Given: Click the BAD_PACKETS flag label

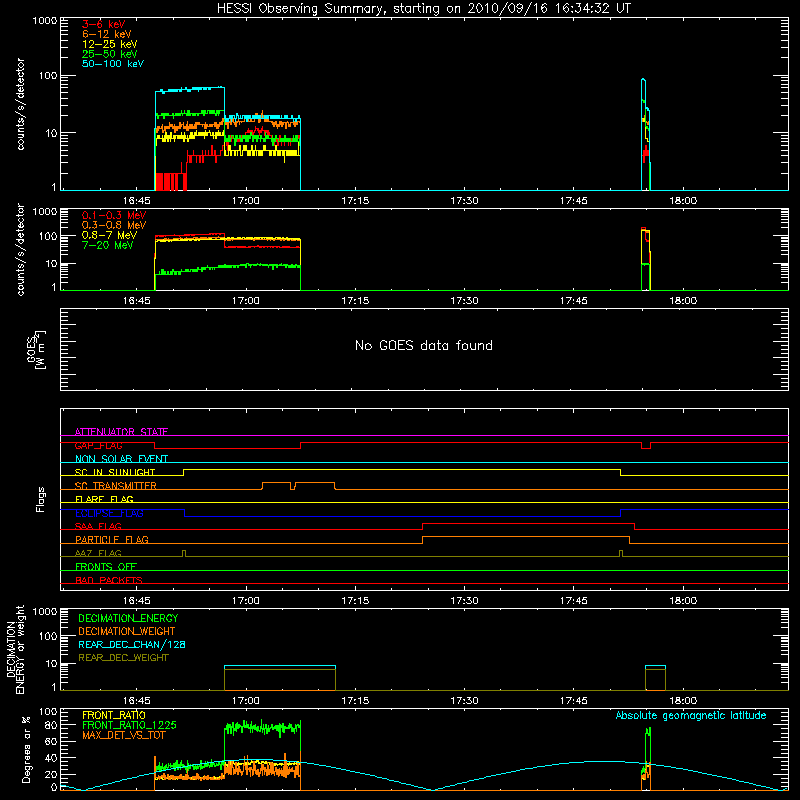Looking at the screenshot, I should pos(109,580).
